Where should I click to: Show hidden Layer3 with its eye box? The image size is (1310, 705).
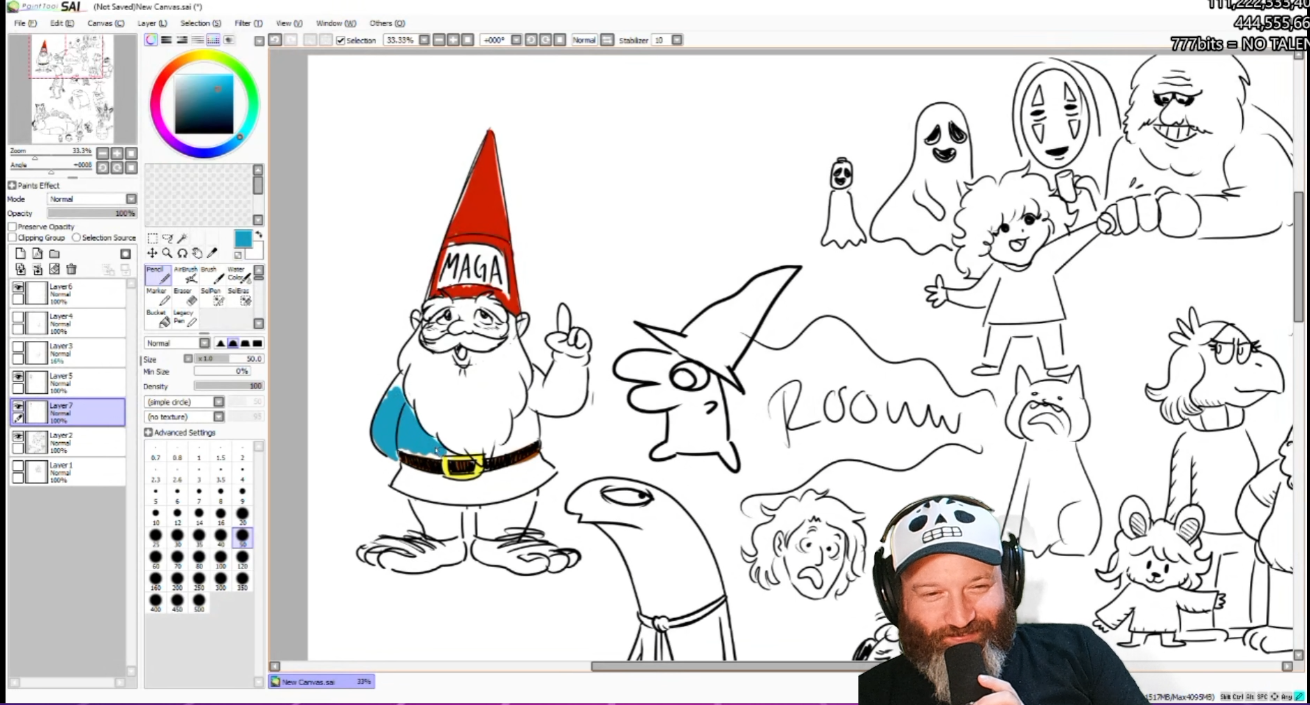(x=18, y=347)
